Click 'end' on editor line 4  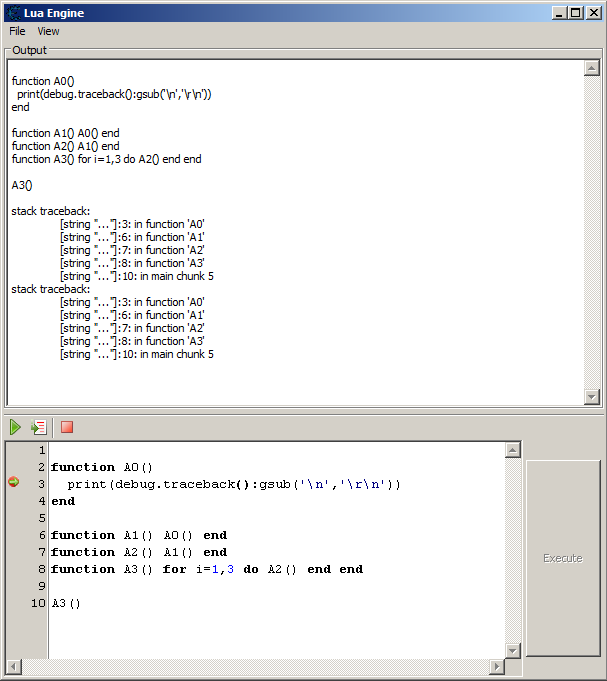63,501
